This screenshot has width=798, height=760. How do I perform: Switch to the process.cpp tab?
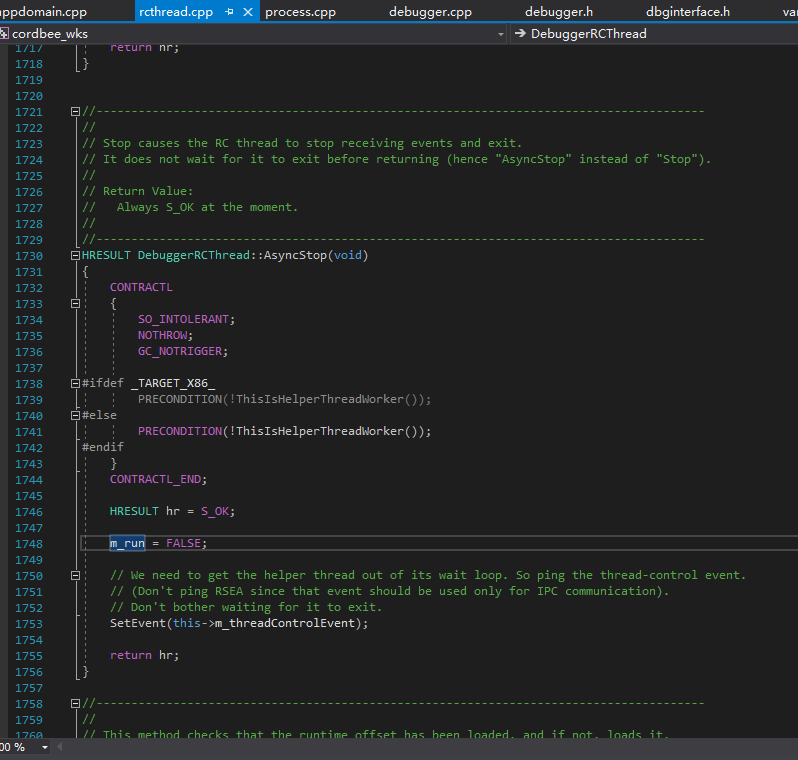tap(300, 12)
